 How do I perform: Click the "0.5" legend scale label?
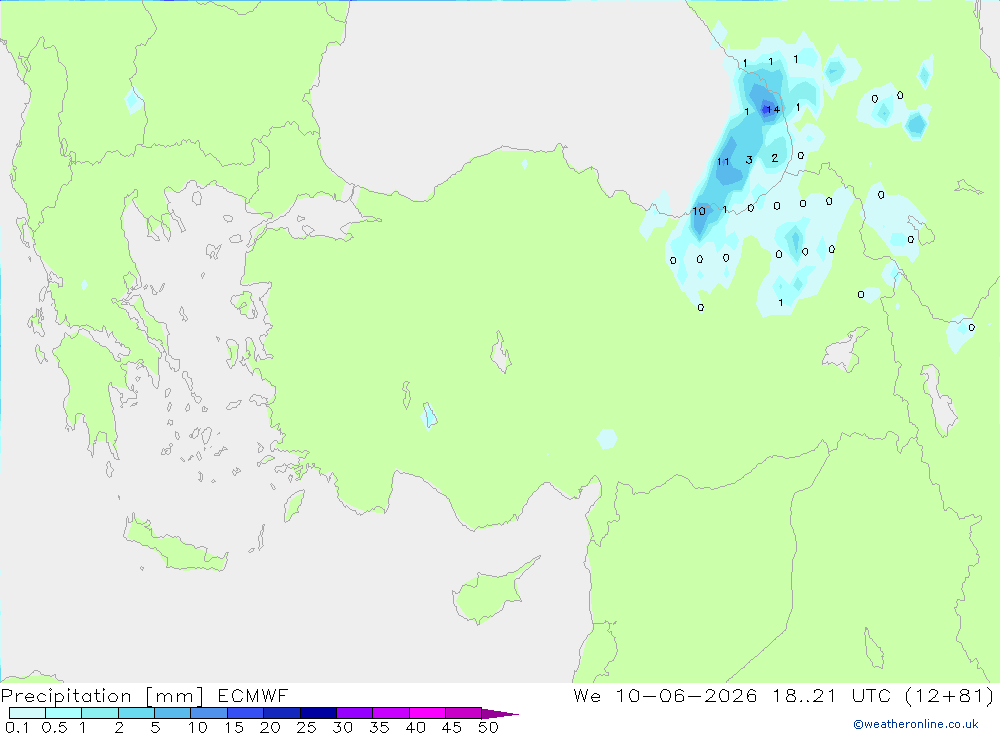(x=54, y=727)
